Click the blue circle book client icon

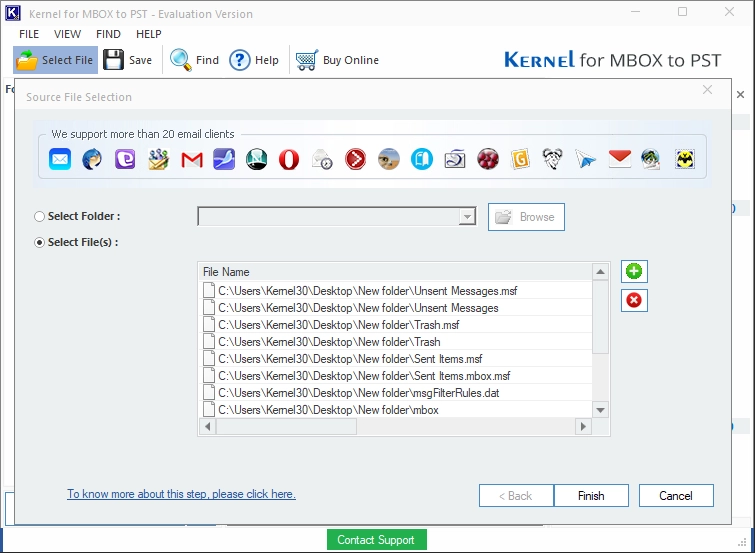[422, 159]
